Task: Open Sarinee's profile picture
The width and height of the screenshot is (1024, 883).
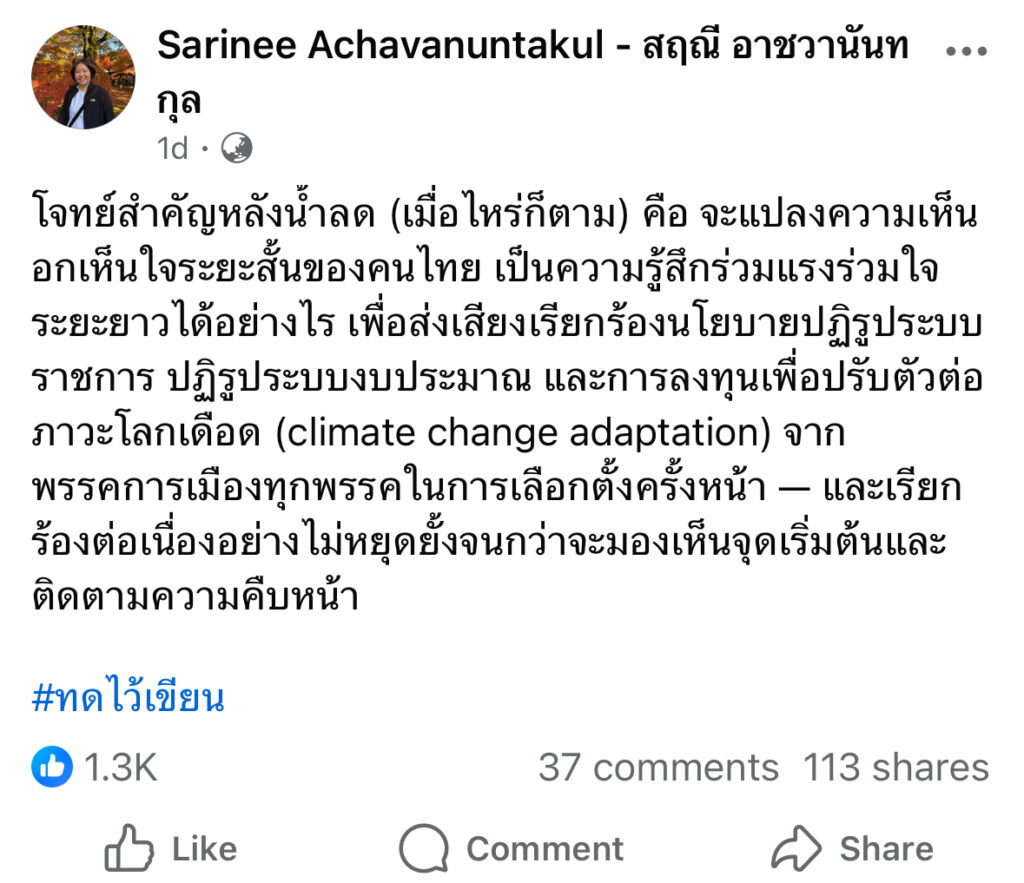Action: 84,78
